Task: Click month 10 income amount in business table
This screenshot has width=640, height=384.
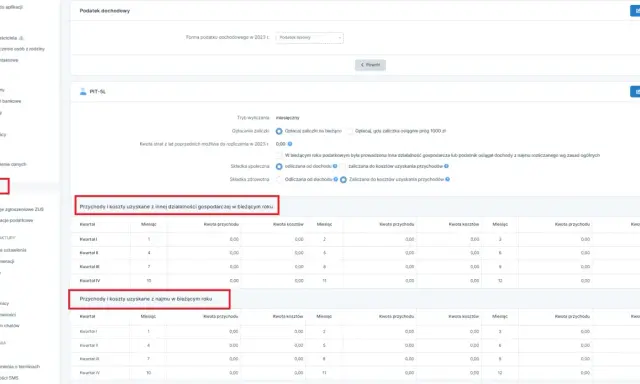Action: (234, 280)
